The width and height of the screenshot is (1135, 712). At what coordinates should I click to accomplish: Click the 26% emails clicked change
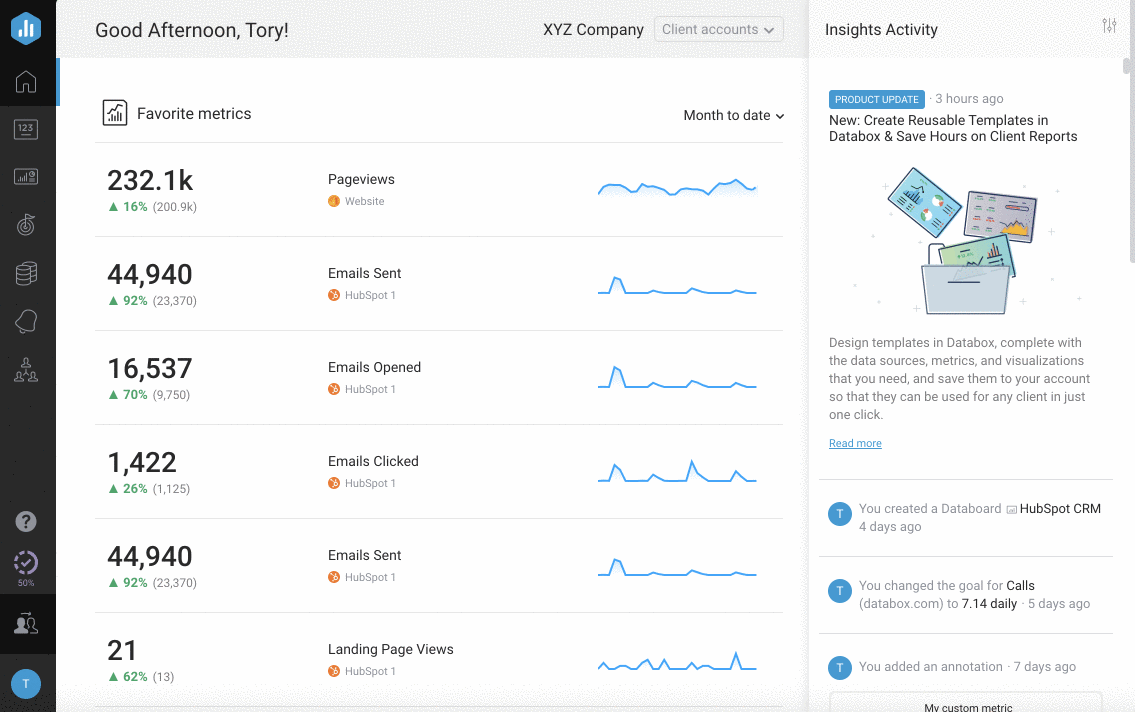(x=128, y=489)
